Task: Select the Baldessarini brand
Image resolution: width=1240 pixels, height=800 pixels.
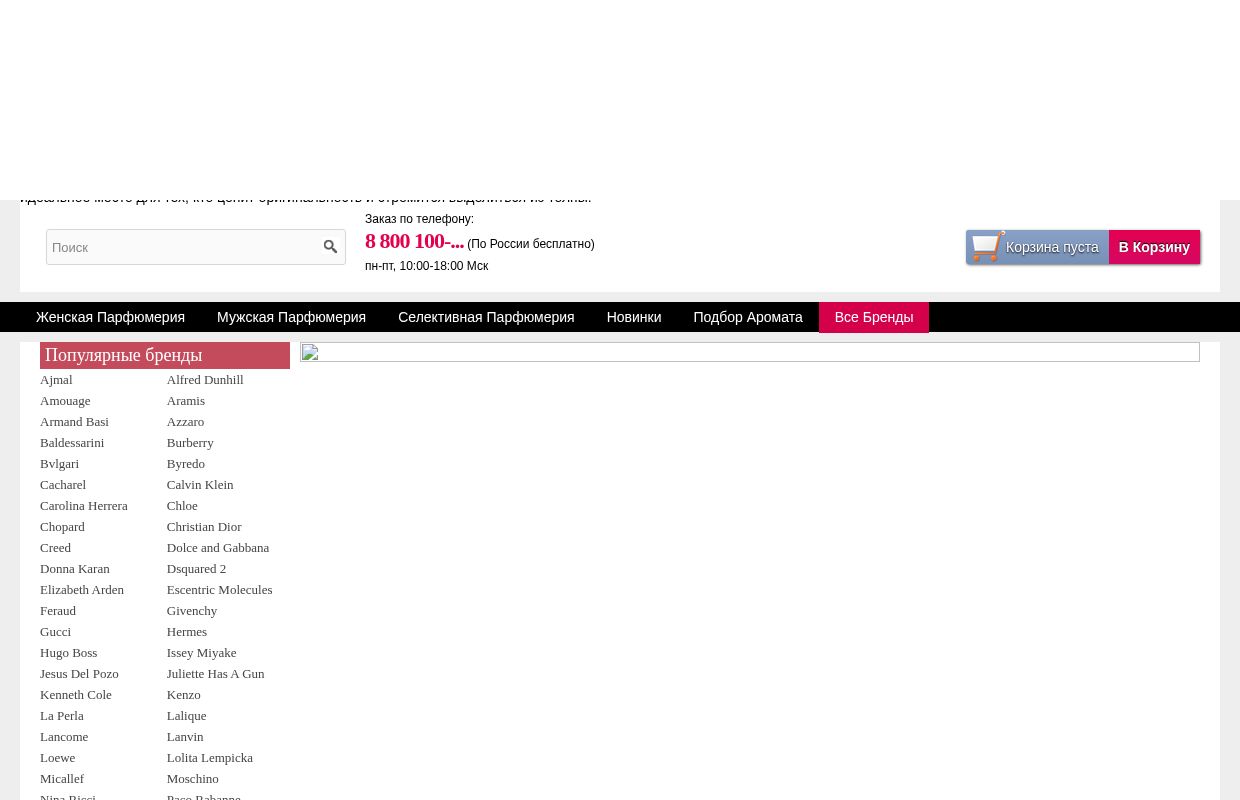Action: pos(72,443)
